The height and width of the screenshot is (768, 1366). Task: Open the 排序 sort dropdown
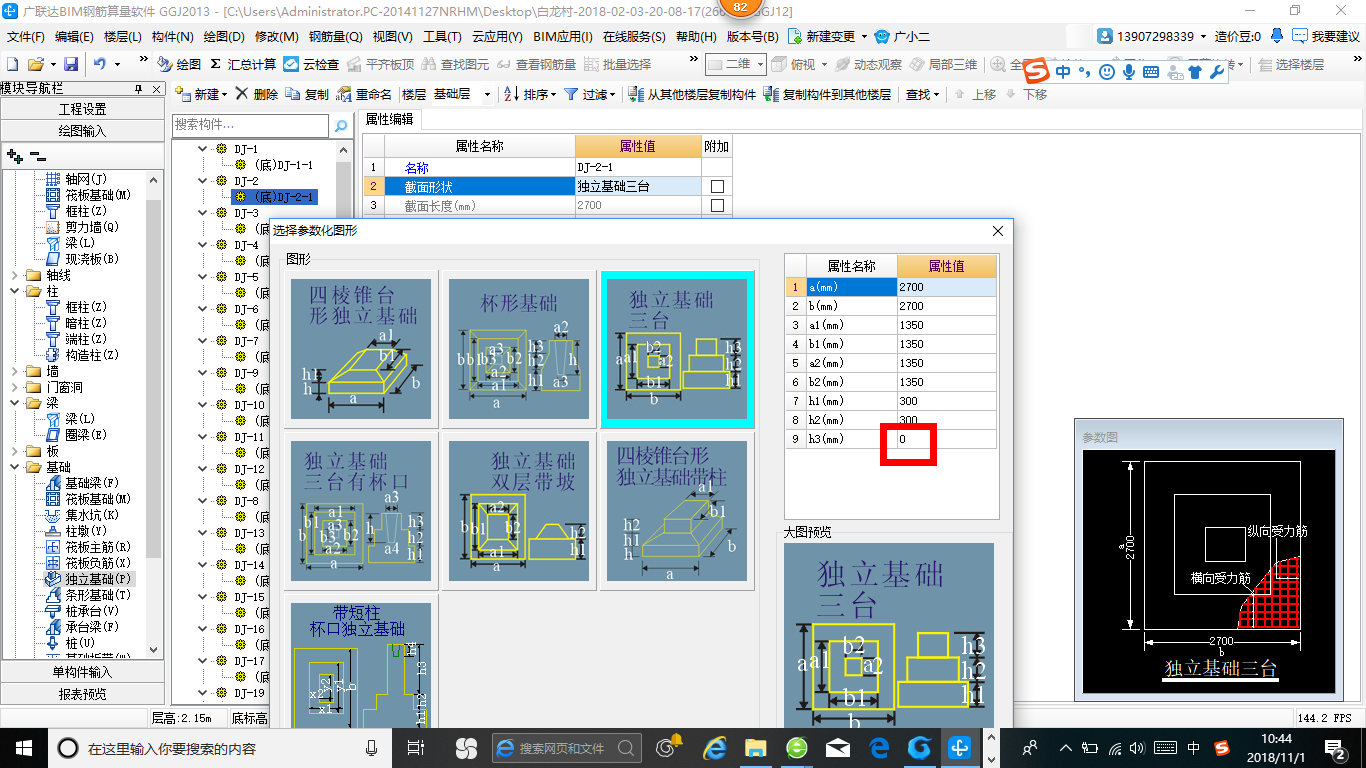pyautogui.click(x=530, y=94)
